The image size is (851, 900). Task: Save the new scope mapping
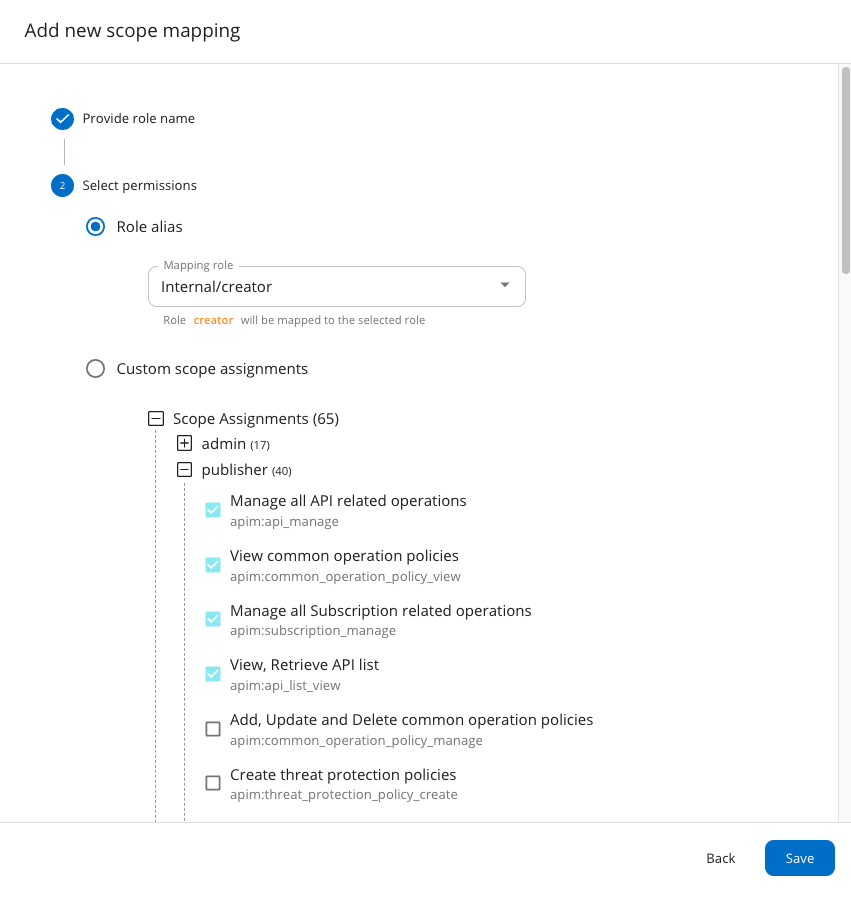point(799,858)
